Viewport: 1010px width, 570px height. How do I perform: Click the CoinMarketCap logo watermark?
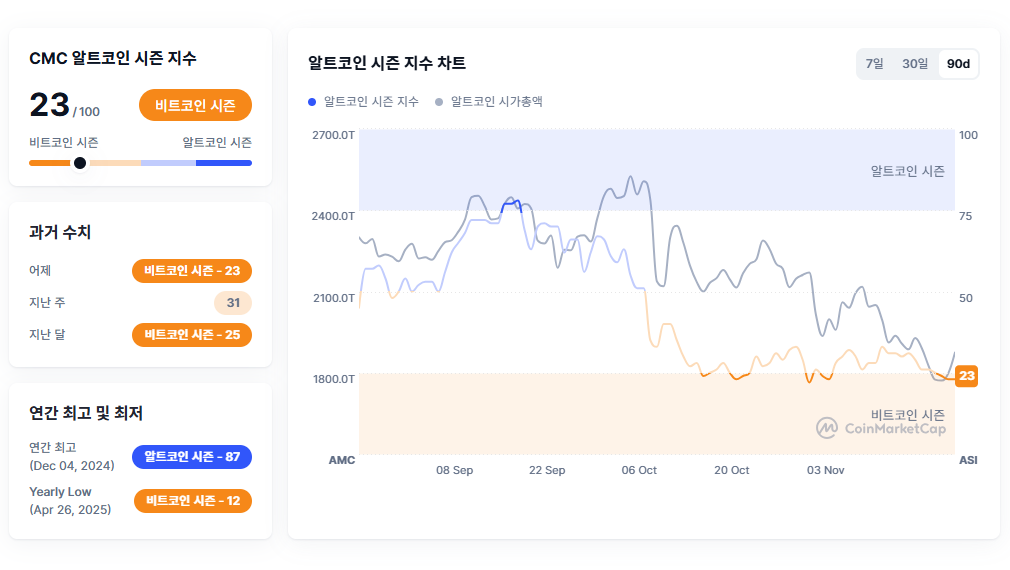pyautogui.click(x=881, y=429)
